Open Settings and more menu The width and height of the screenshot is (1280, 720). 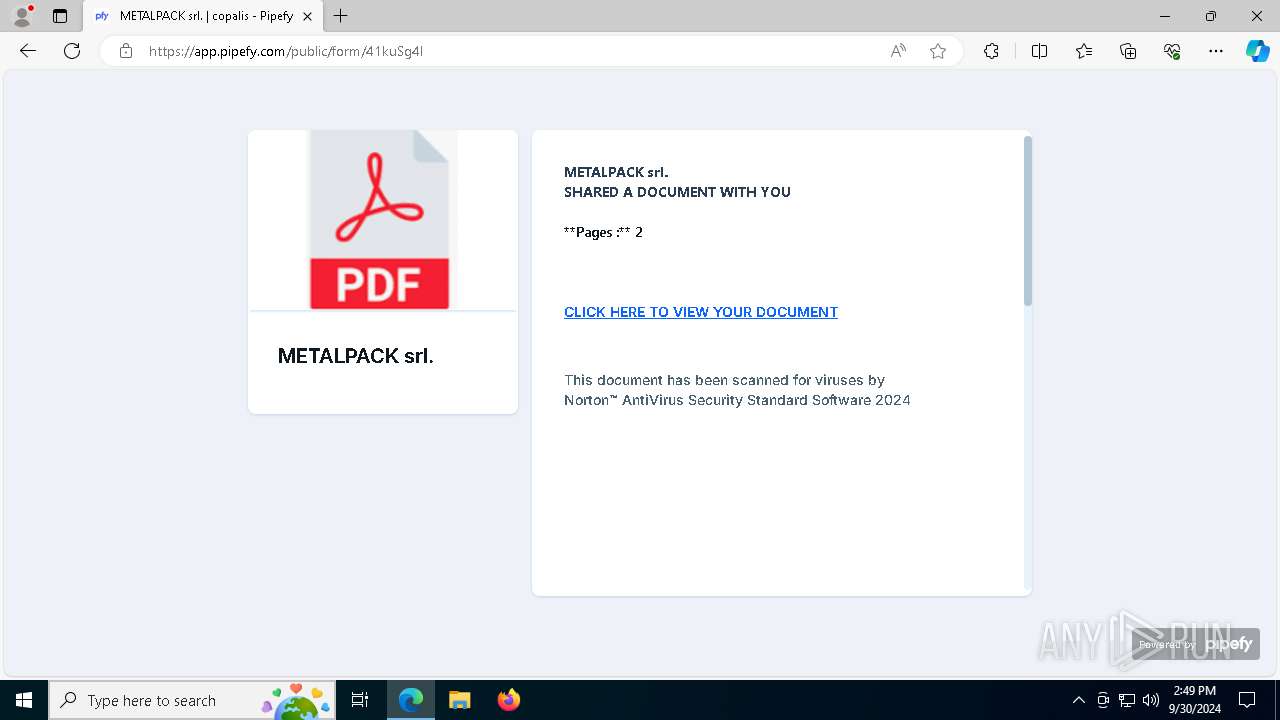pos(1216,51)
